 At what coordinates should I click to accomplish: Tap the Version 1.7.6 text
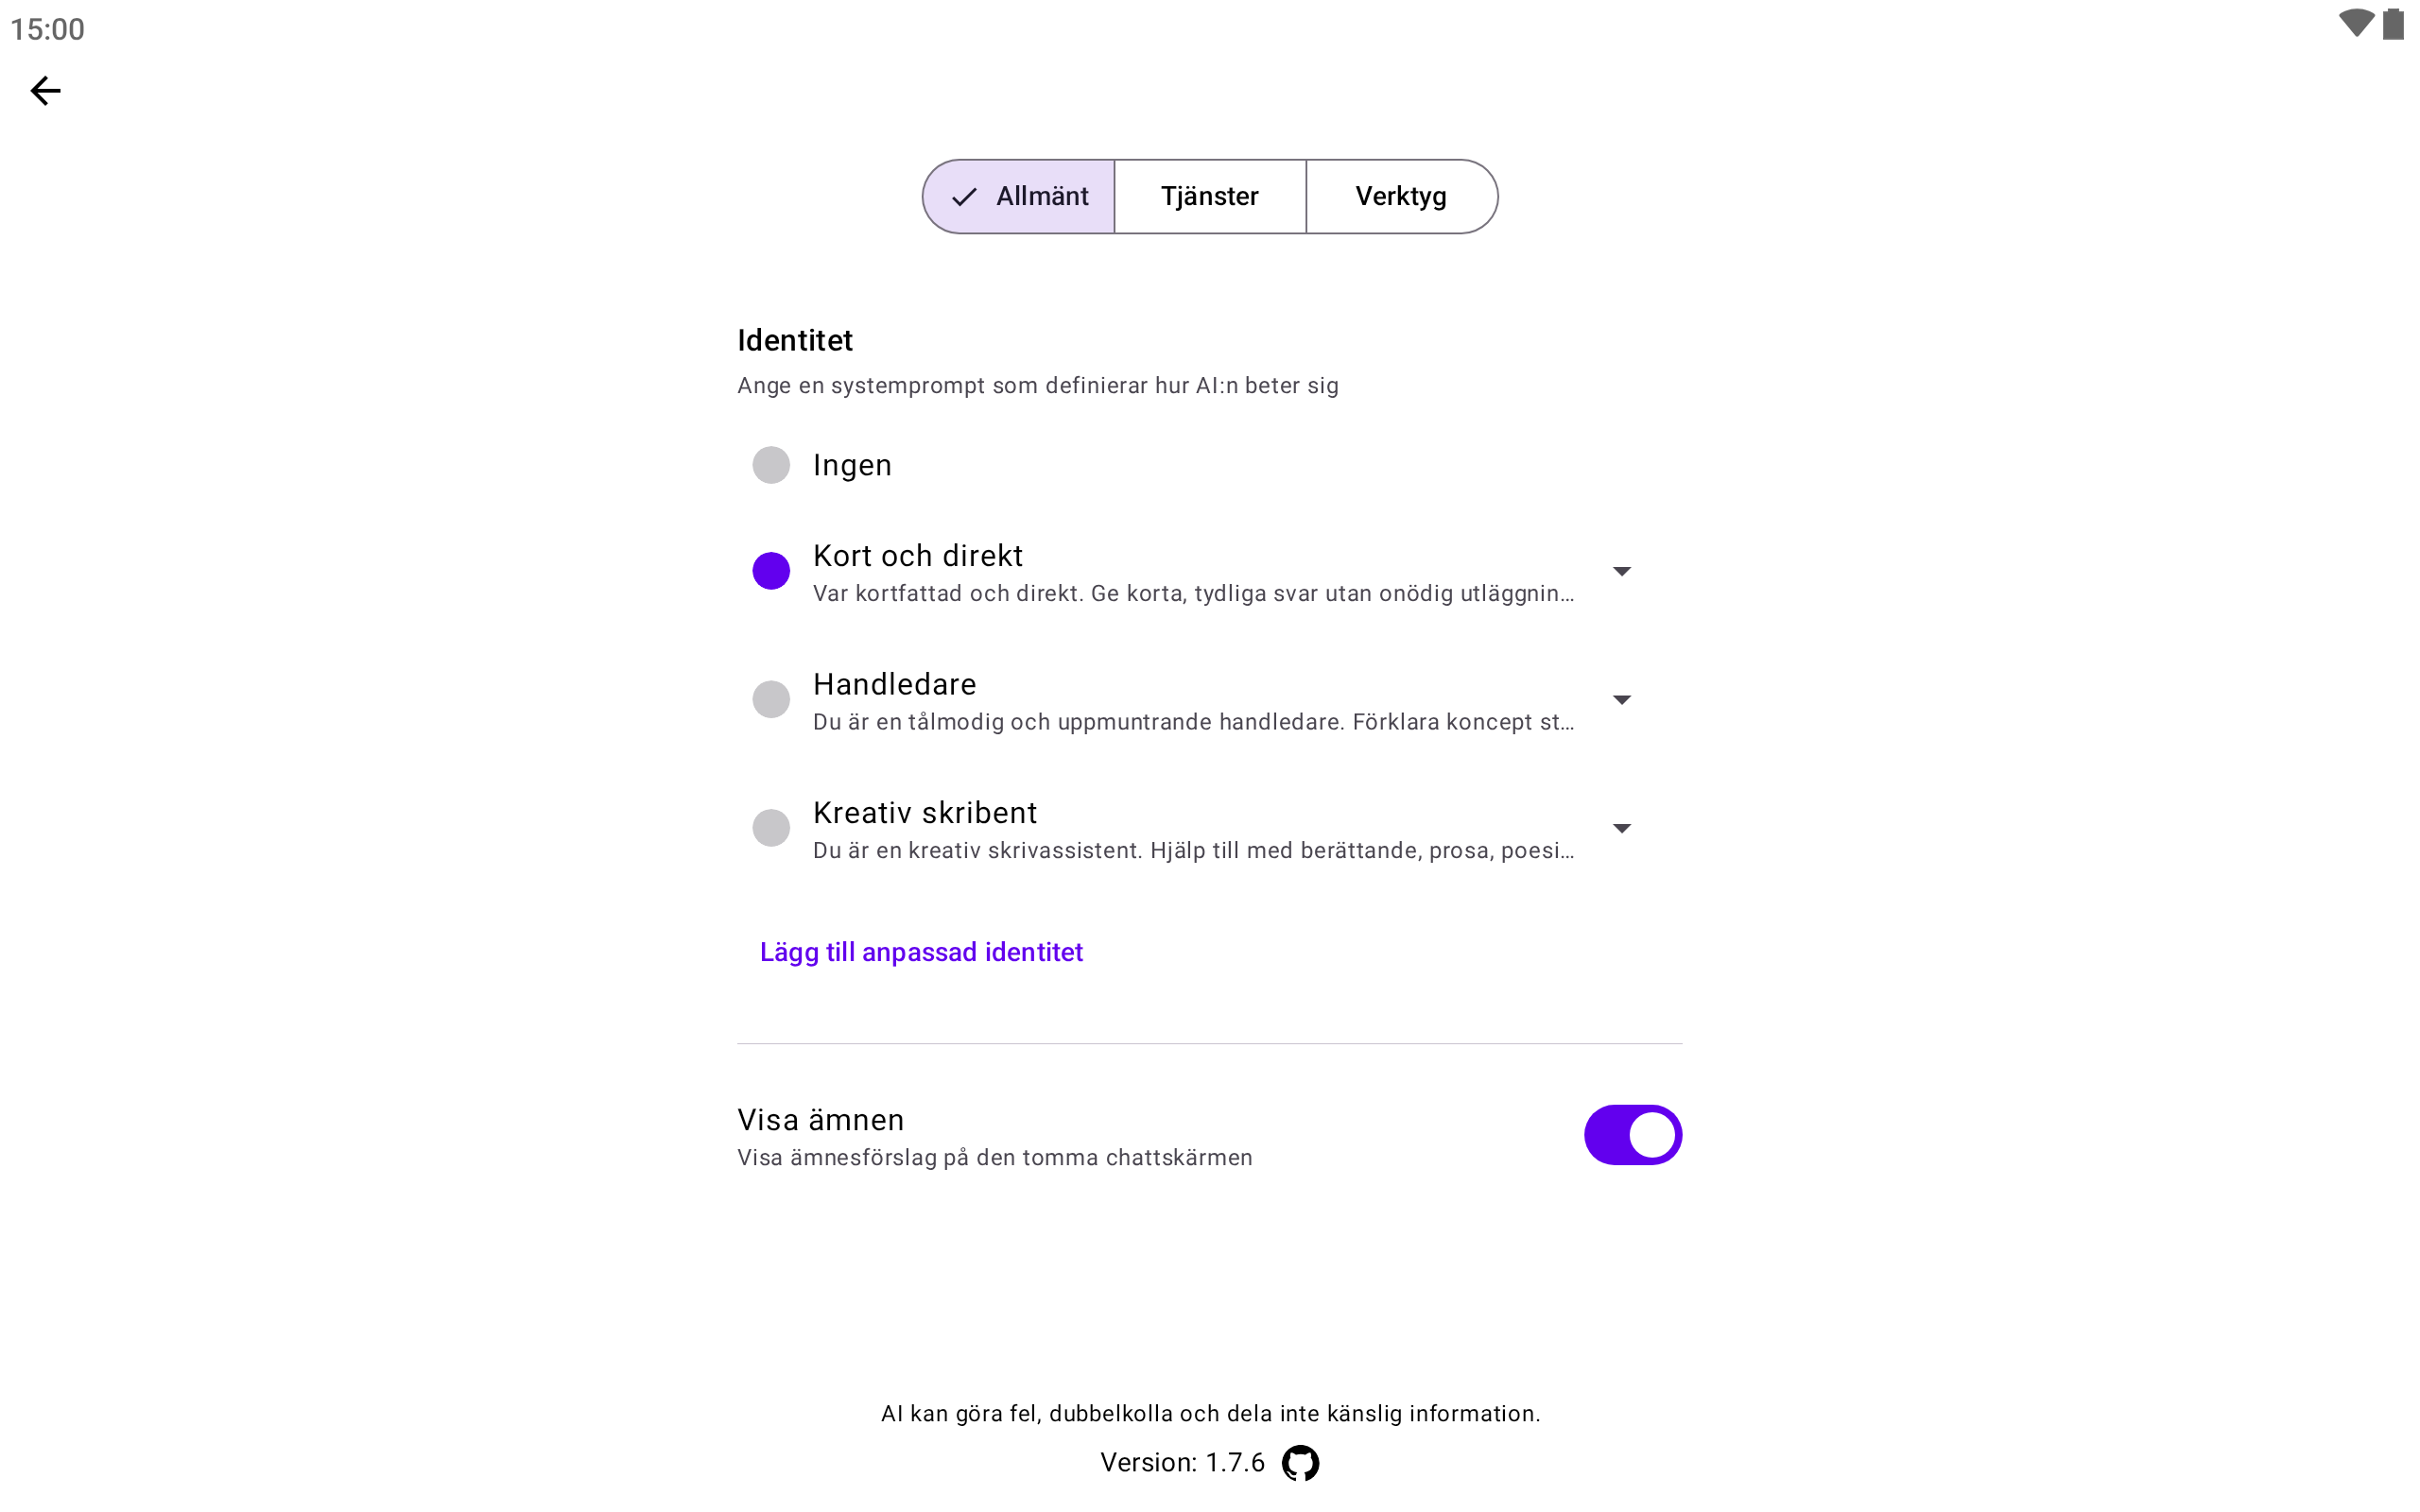1182,1463
